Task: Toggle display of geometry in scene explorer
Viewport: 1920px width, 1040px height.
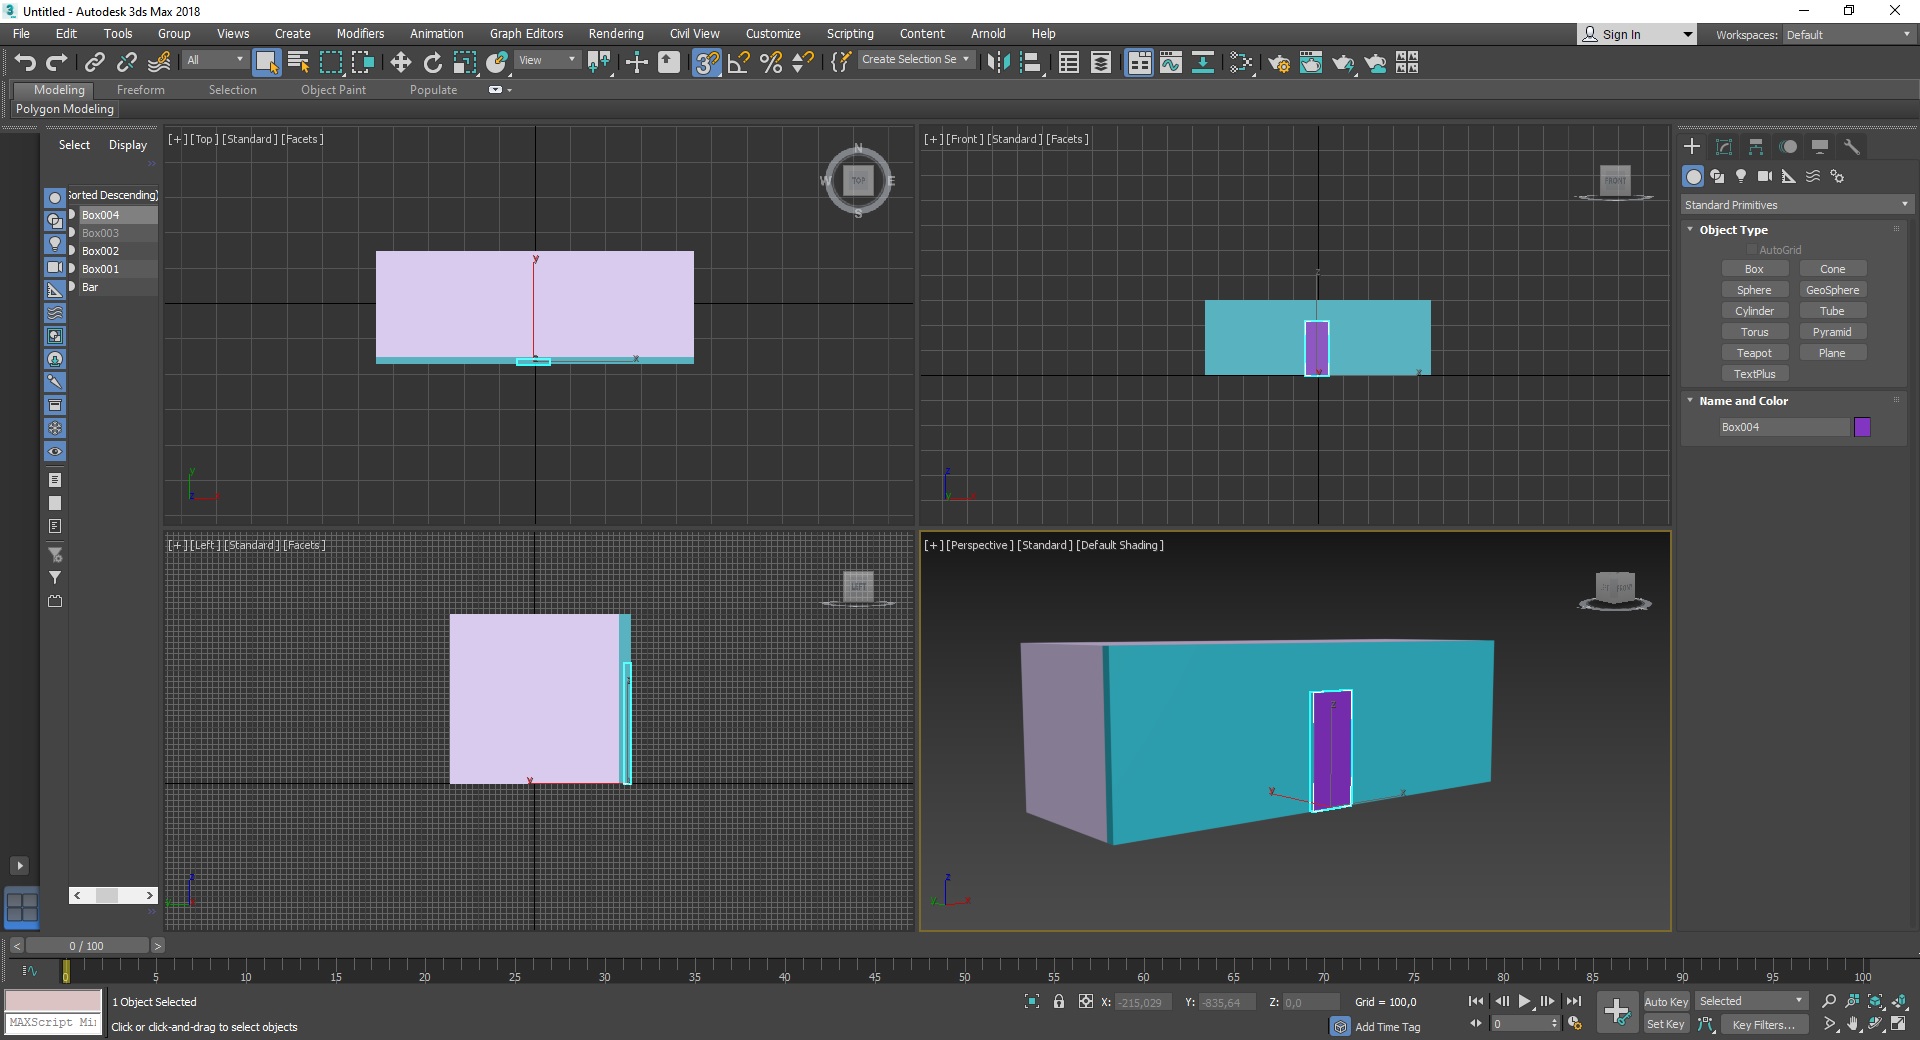Action: [x=55, y=198]
